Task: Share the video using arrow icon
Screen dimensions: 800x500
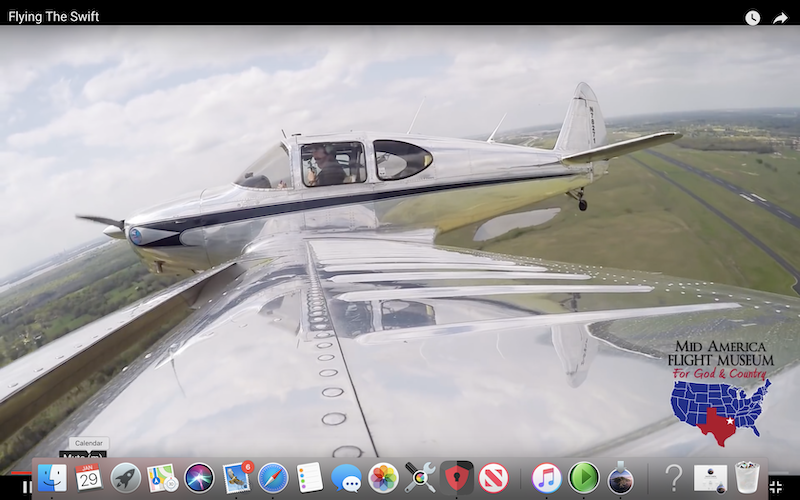Action: click(x=780, y=18)
